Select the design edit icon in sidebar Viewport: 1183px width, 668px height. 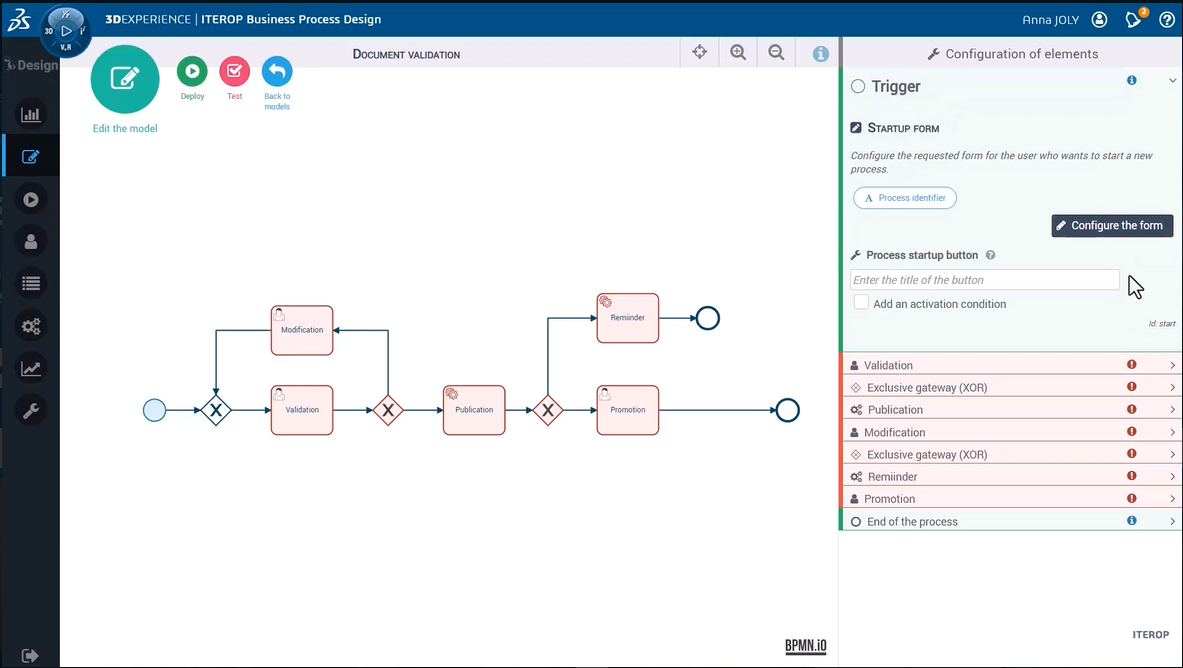[x=31, y=157]
